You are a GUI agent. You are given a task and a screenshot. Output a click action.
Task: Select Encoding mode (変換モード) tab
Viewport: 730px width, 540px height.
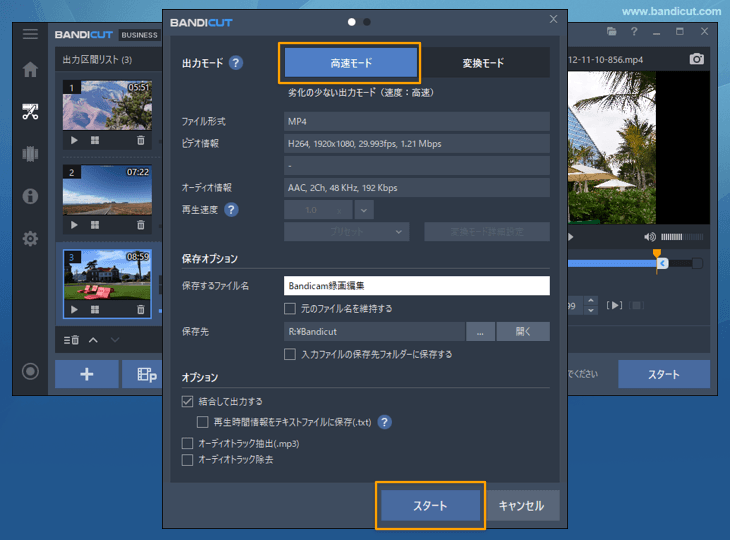pos(483,63)
